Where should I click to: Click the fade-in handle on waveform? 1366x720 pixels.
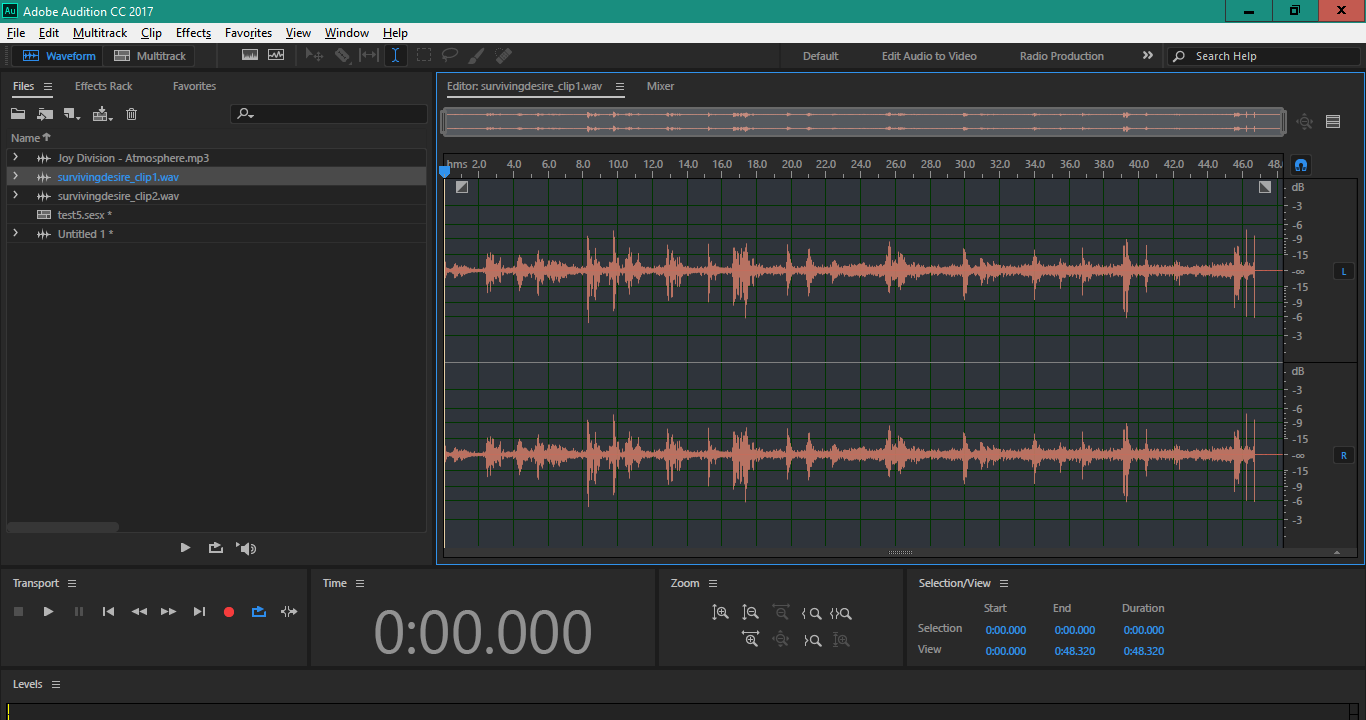tap(461, 187)
